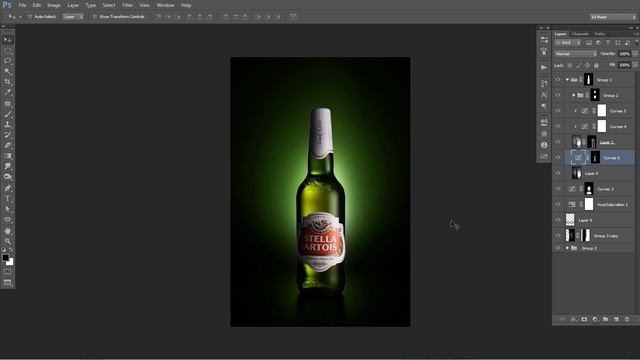640x360 pixels.
Task: Hide the selected Curves 6 layer
Action: [558, 158]
